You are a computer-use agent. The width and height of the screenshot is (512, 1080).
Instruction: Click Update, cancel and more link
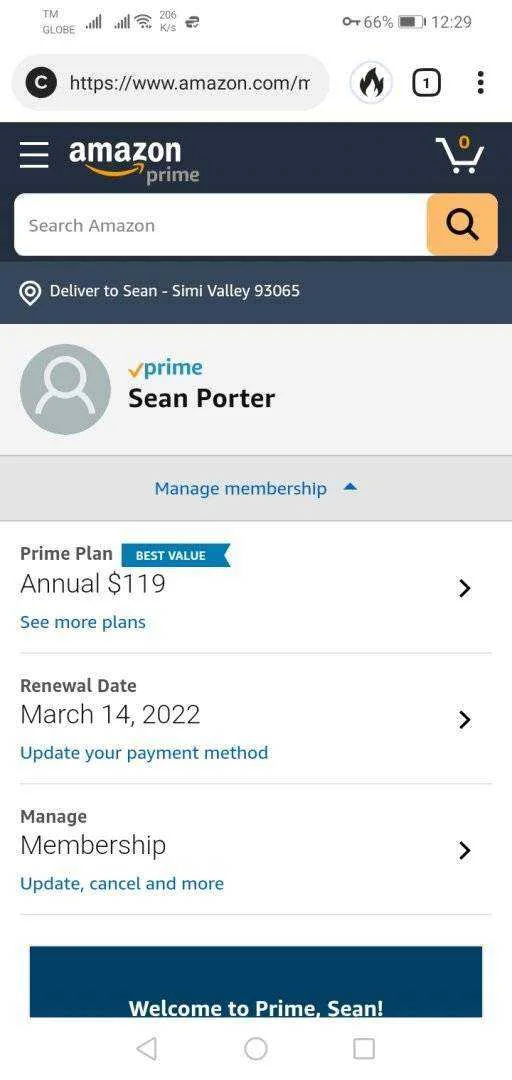coord(122,884)
